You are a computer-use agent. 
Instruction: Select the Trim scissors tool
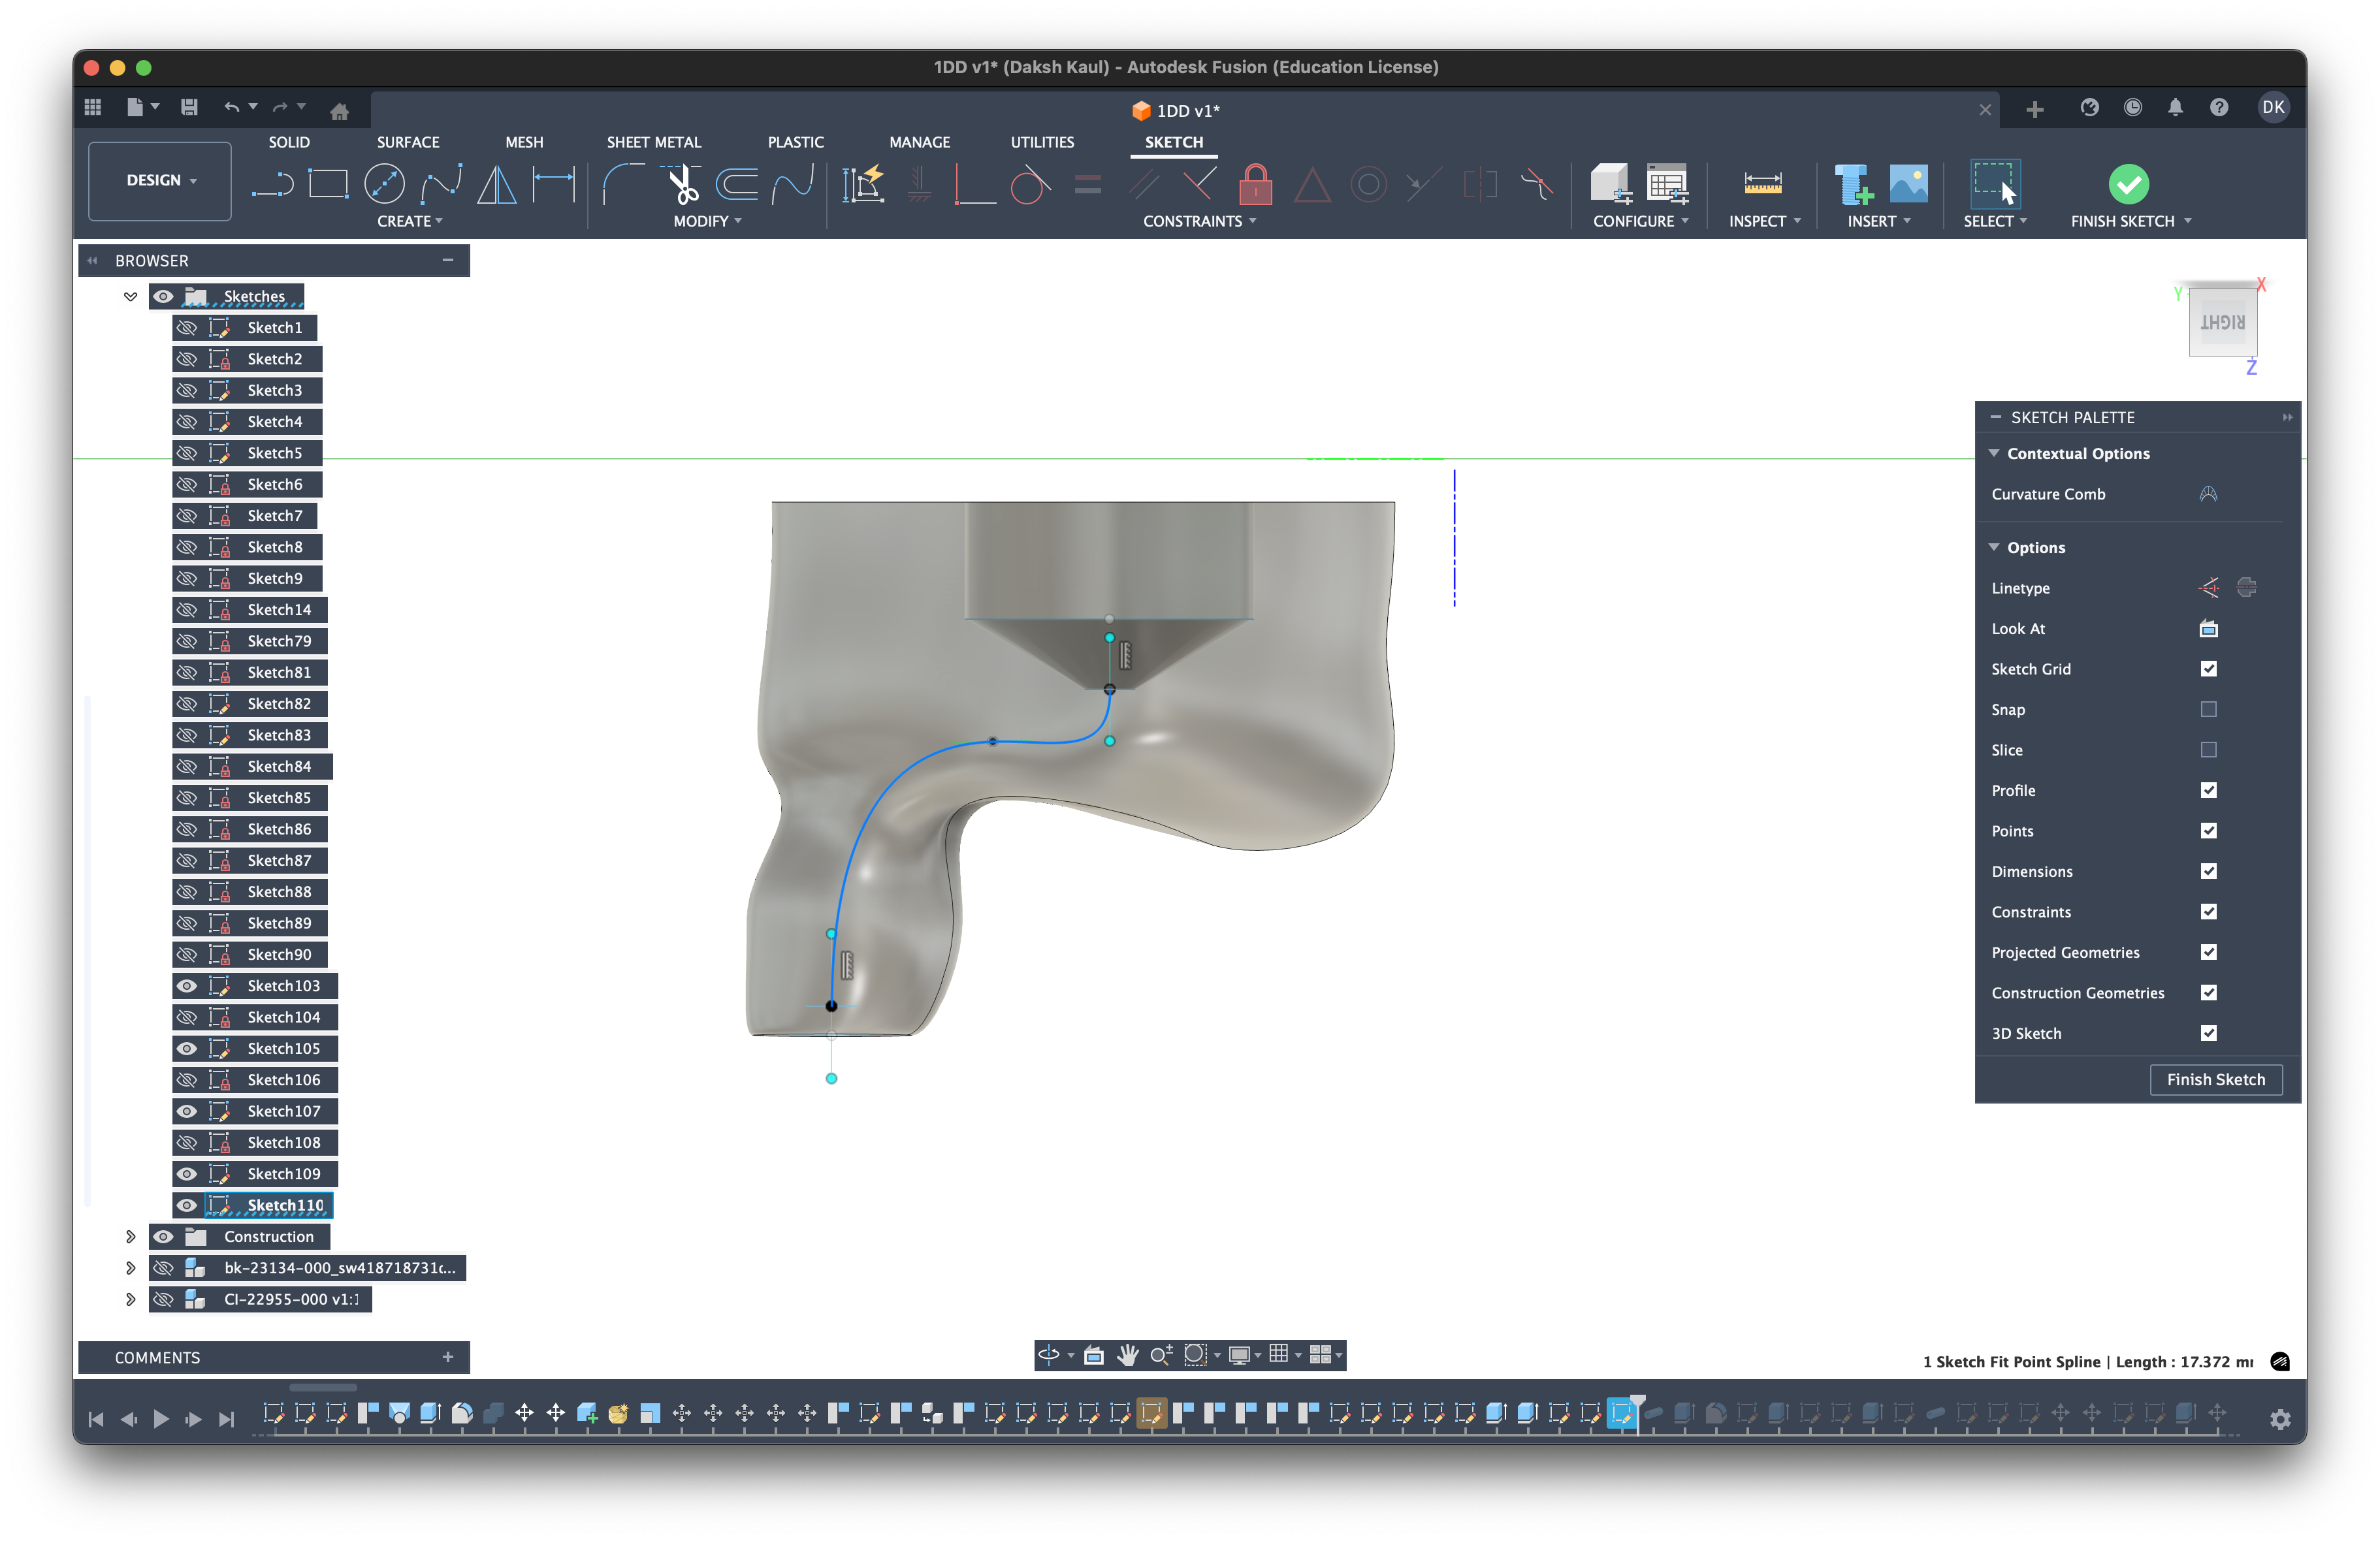click(682, 184)
